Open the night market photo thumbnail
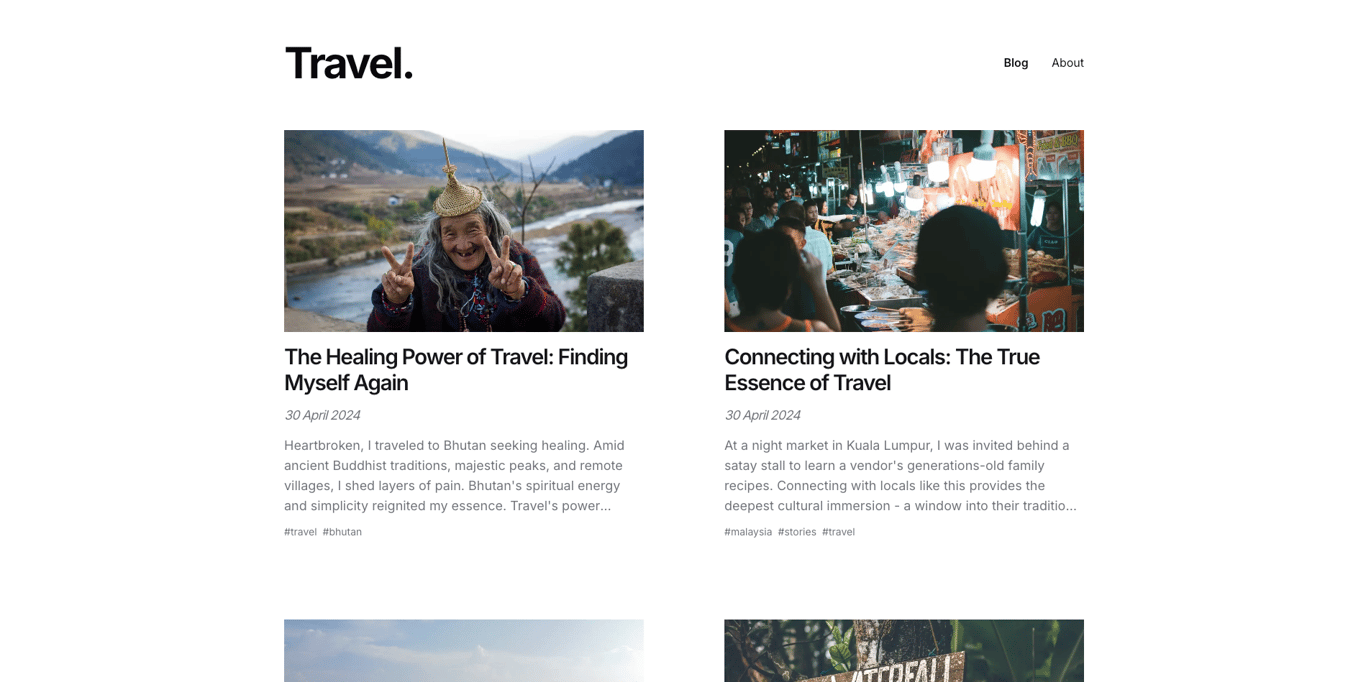Image resolution: width=1366 pixels, height=682 pixels. 904,231
